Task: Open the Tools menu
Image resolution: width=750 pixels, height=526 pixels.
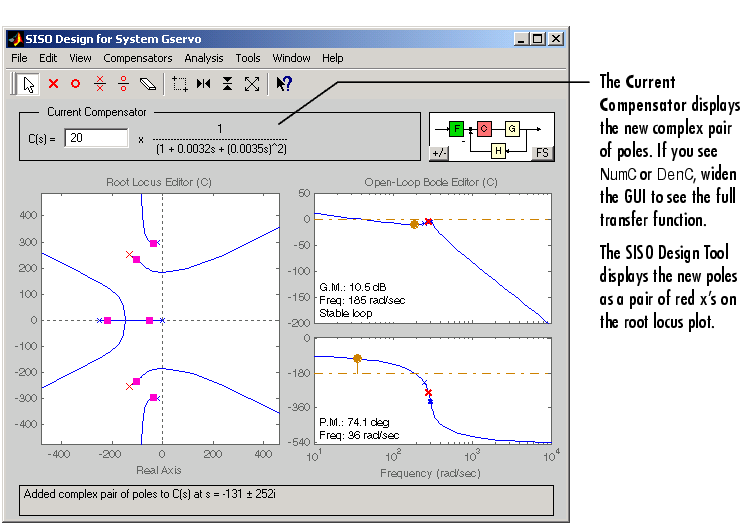Action: point(248,58)
